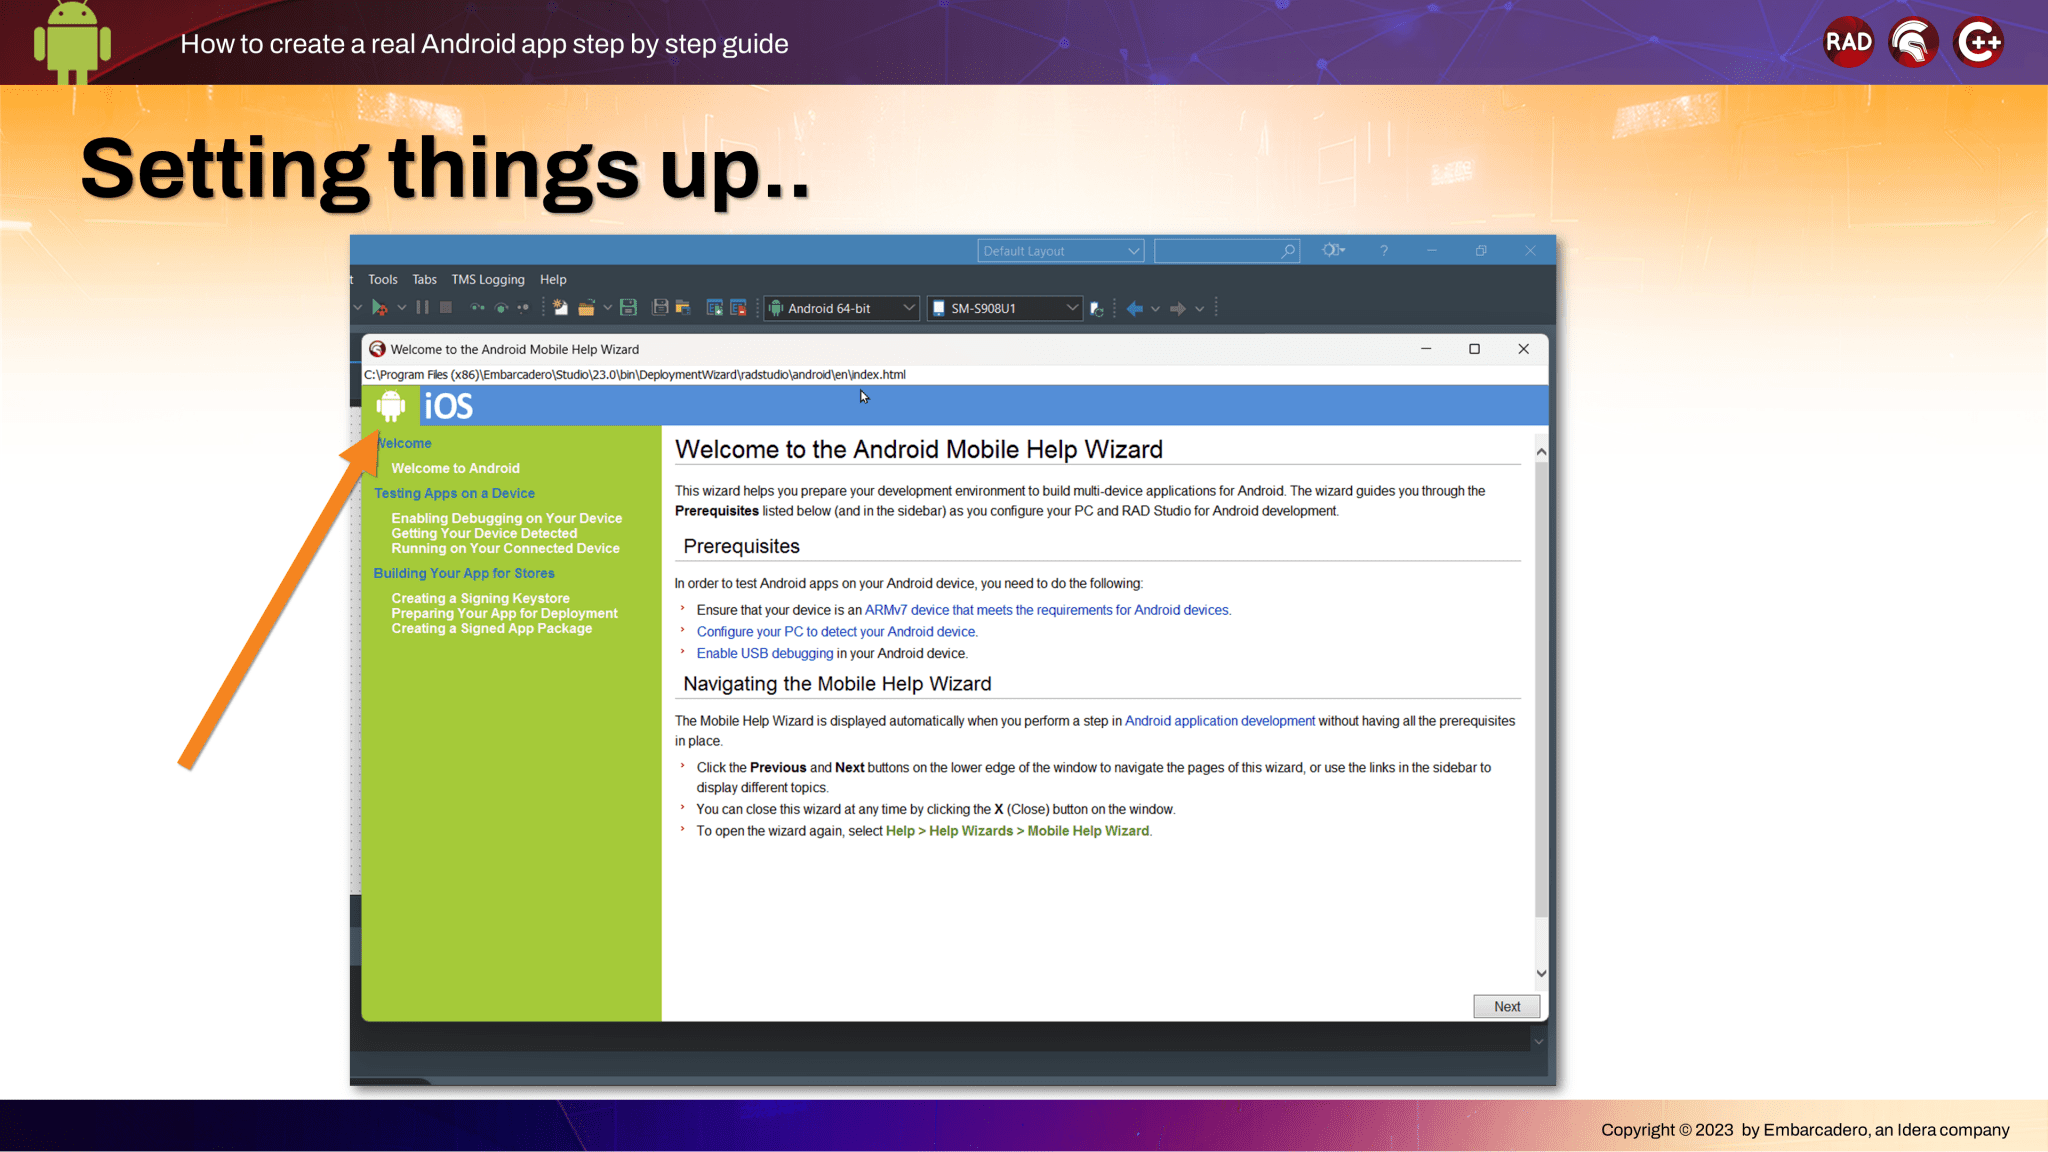
Task: Open the Tools menu
Action: click(x=382, y=279)
